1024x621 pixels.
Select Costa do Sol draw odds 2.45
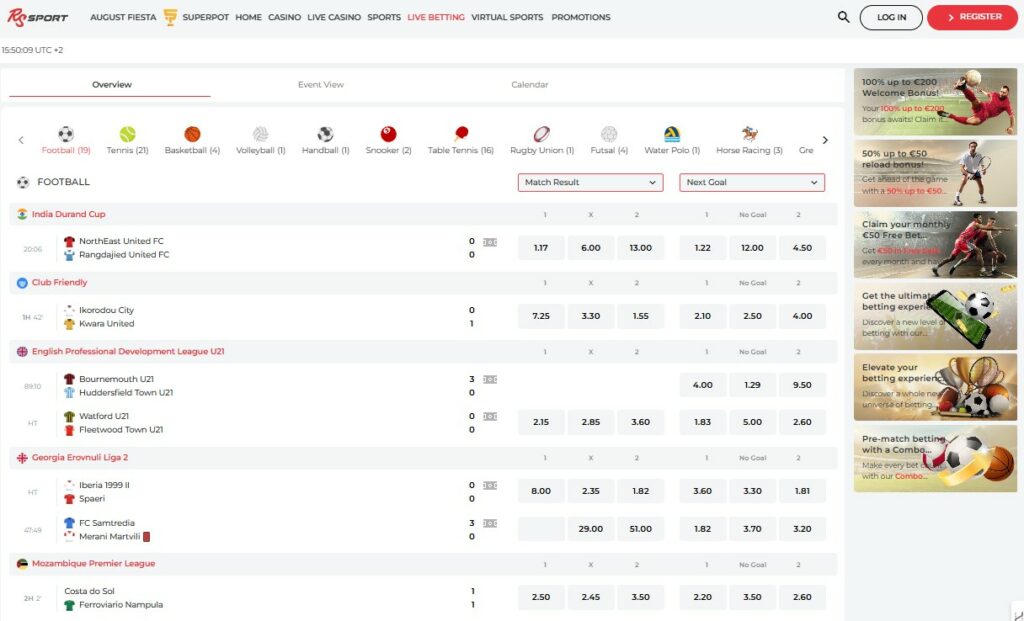(x=590, y=597)
